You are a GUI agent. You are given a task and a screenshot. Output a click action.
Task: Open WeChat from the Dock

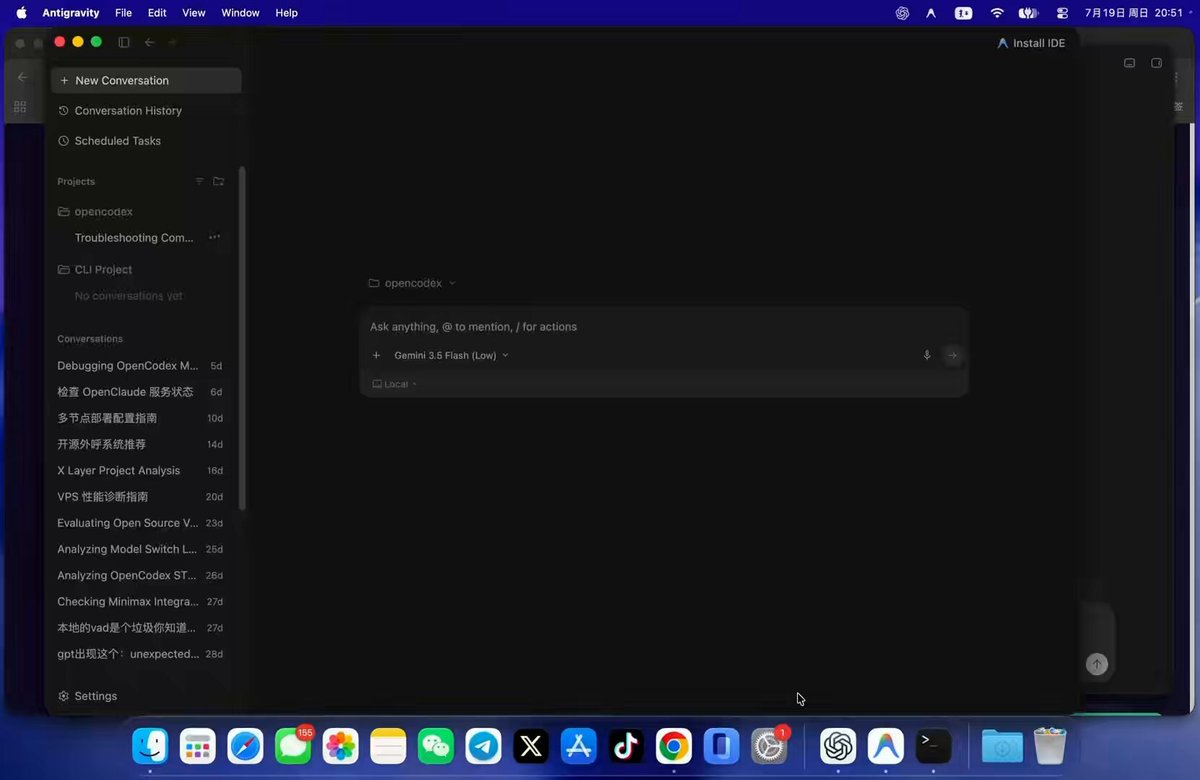pyautogui.click(x=436, y=746)
